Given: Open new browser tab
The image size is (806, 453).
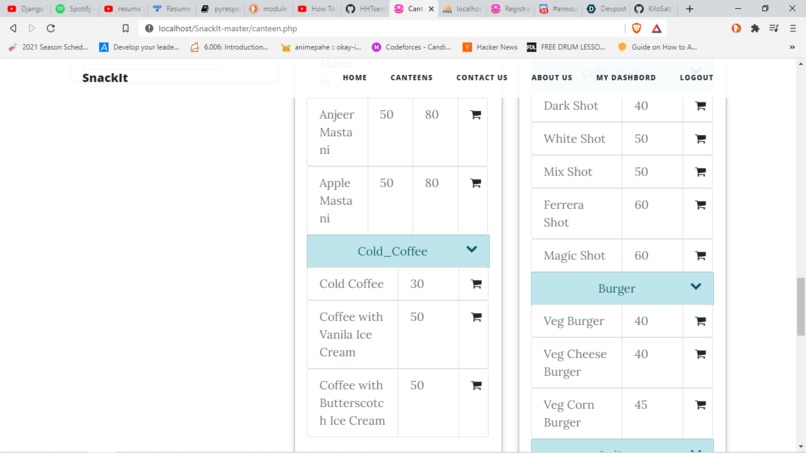Looking at the screenshot, I should coord(689,9).
